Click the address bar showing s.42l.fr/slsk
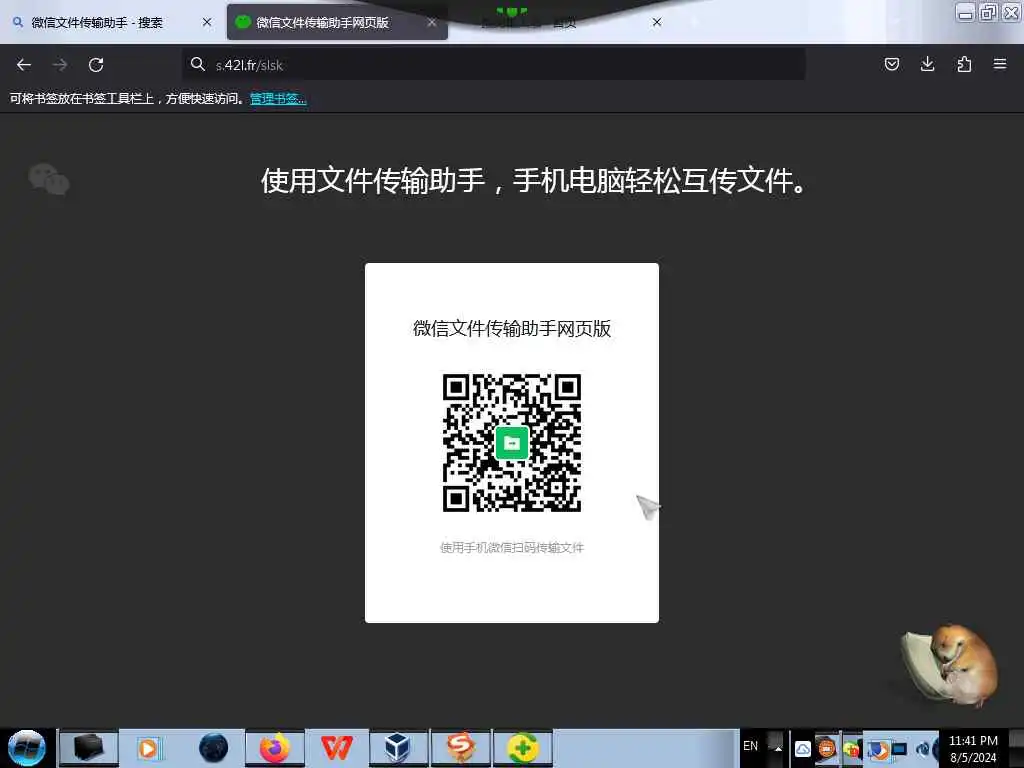Image resolution: width=1024 pixels, height=768 pixels. point(494,65)
